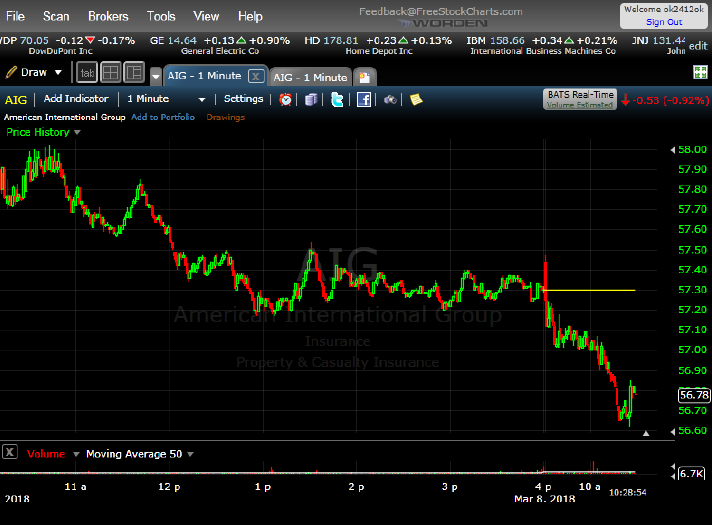Click the stacked cube icon
Viewport: 712px width, 525px height.
tap(311, 99)
